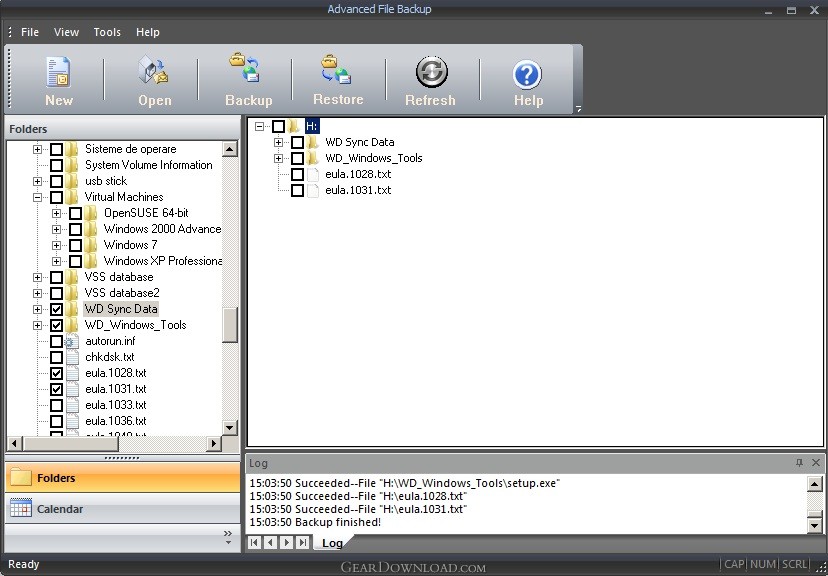
Task: Select System Volume Information folder
Action: [148, 165]
